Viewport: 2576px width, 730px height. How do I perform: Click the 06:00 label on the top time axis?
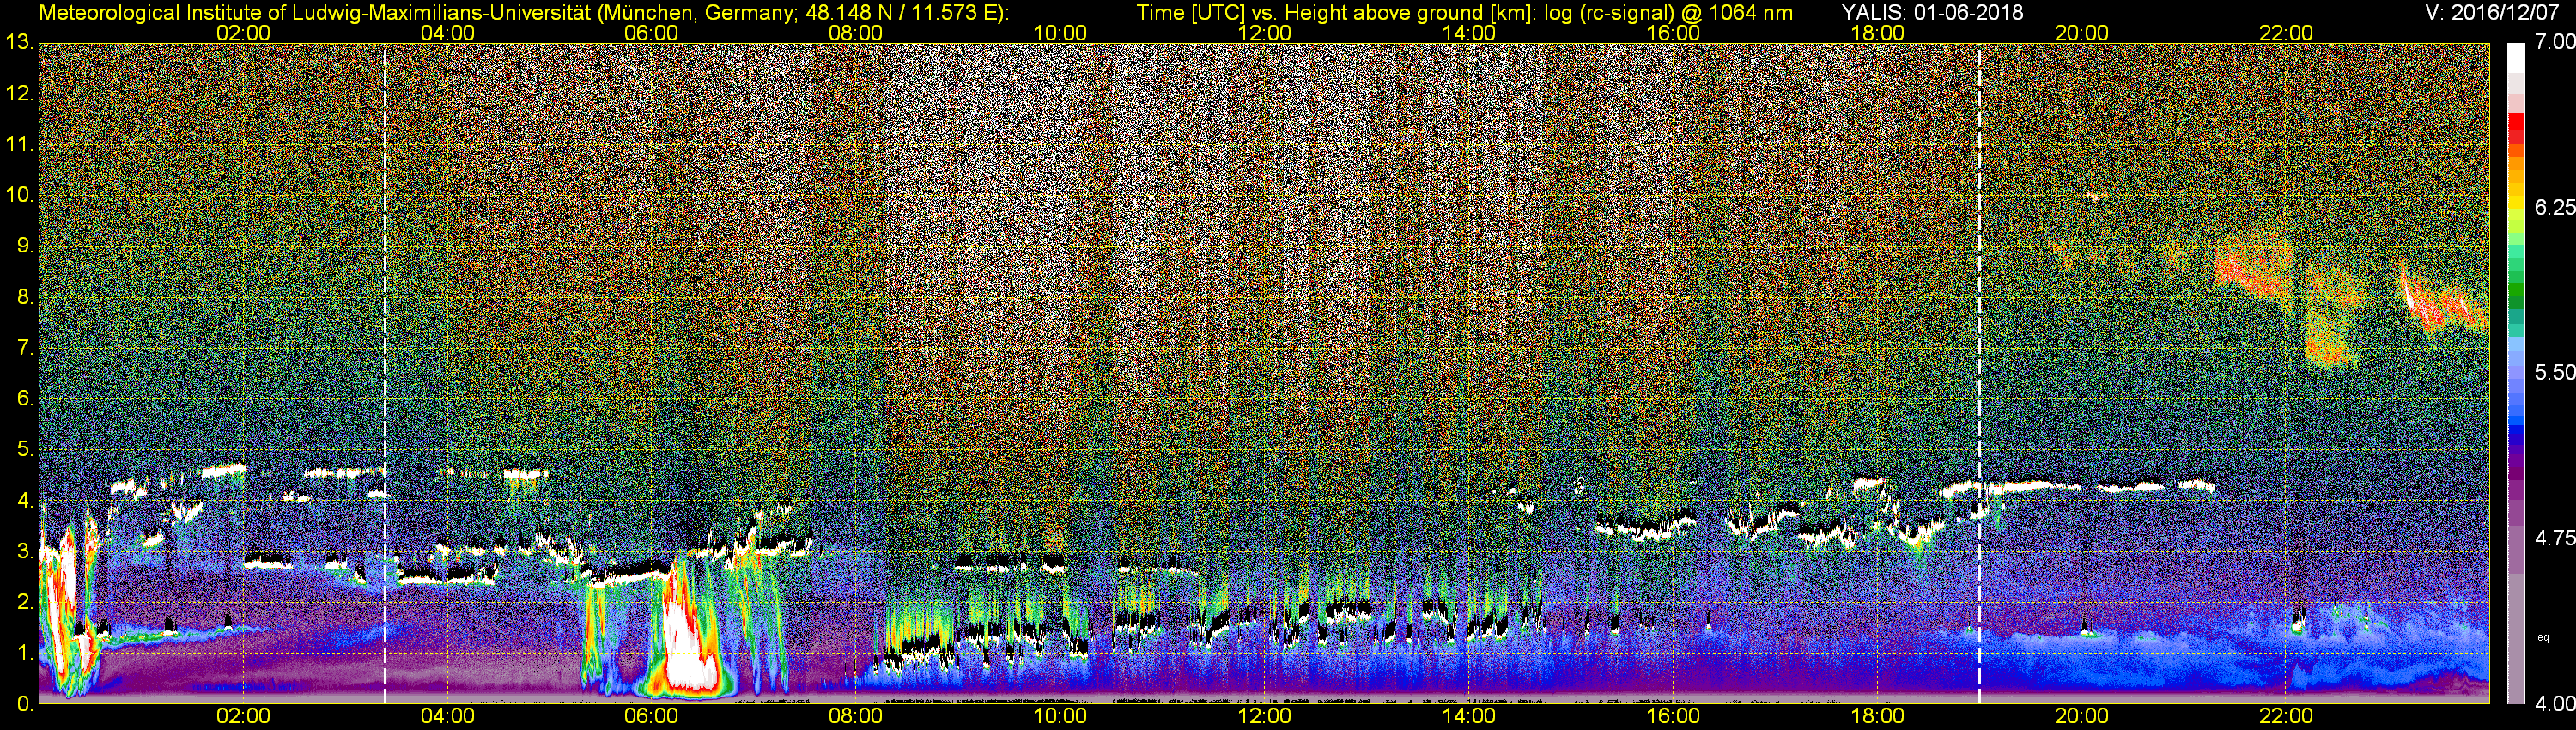point(651,33)
